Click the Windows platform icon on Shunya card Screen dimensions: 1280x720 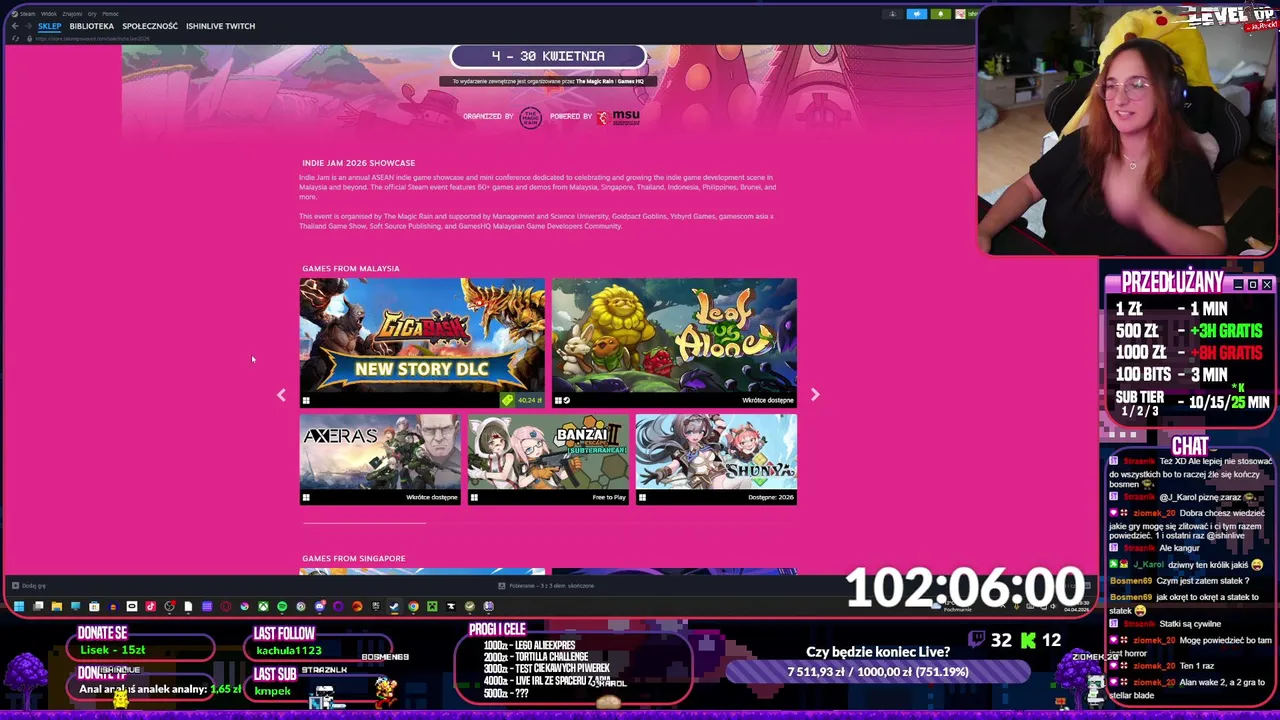coord(642,497)
